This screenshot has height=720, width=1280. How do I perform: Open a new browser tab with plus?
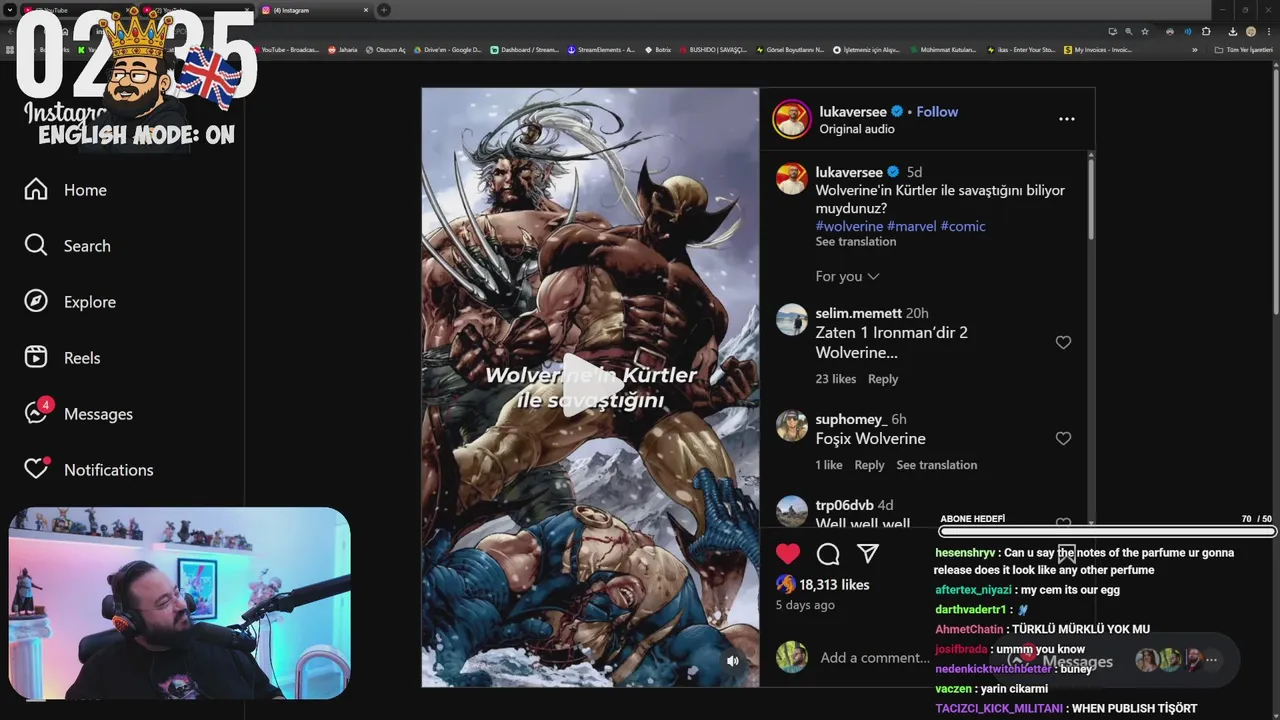383,10
